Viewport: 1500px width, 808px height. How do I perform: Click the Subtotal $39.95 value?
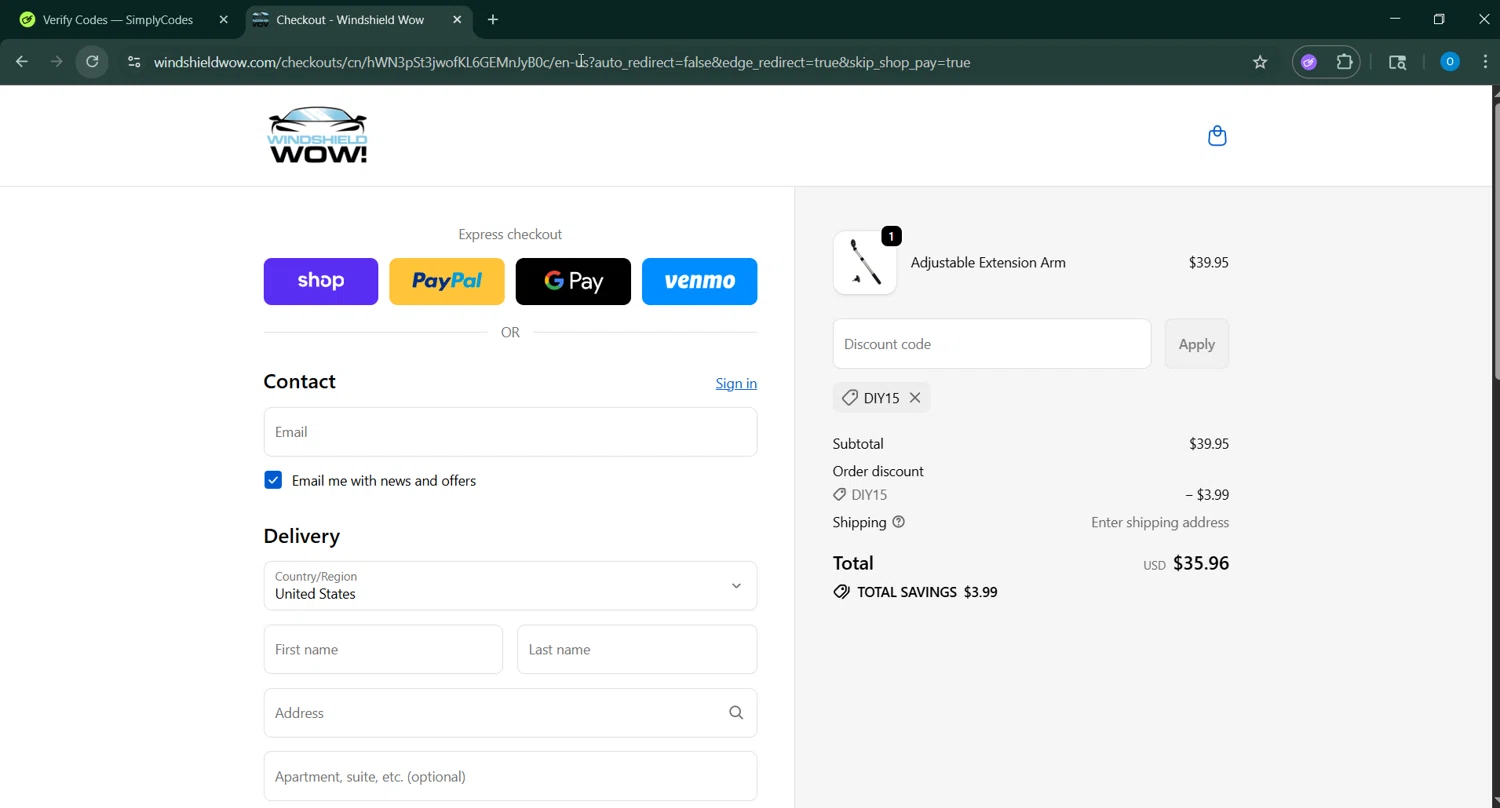1209,444
